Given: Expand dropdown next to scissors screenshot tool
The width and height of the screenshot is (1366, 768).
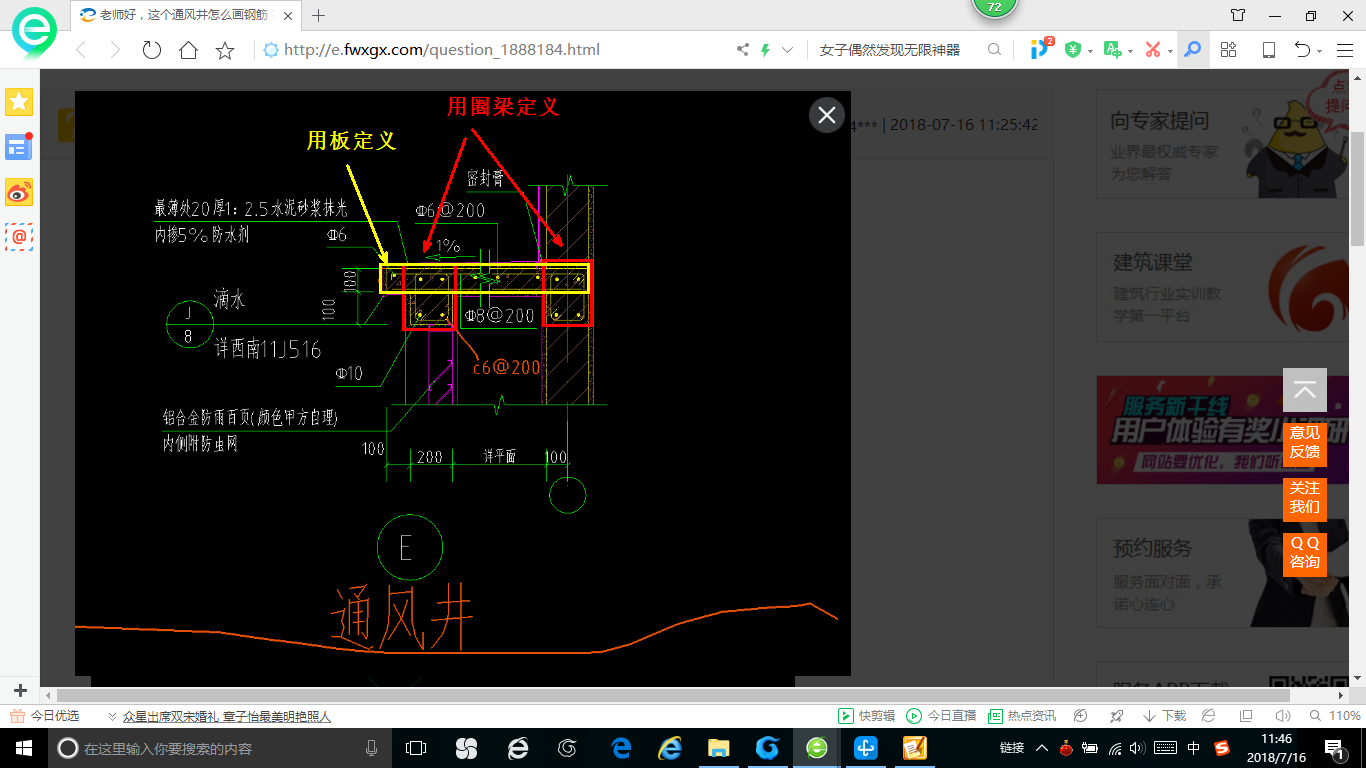Looking at the screenshot, I should [x=1170, y=51].
